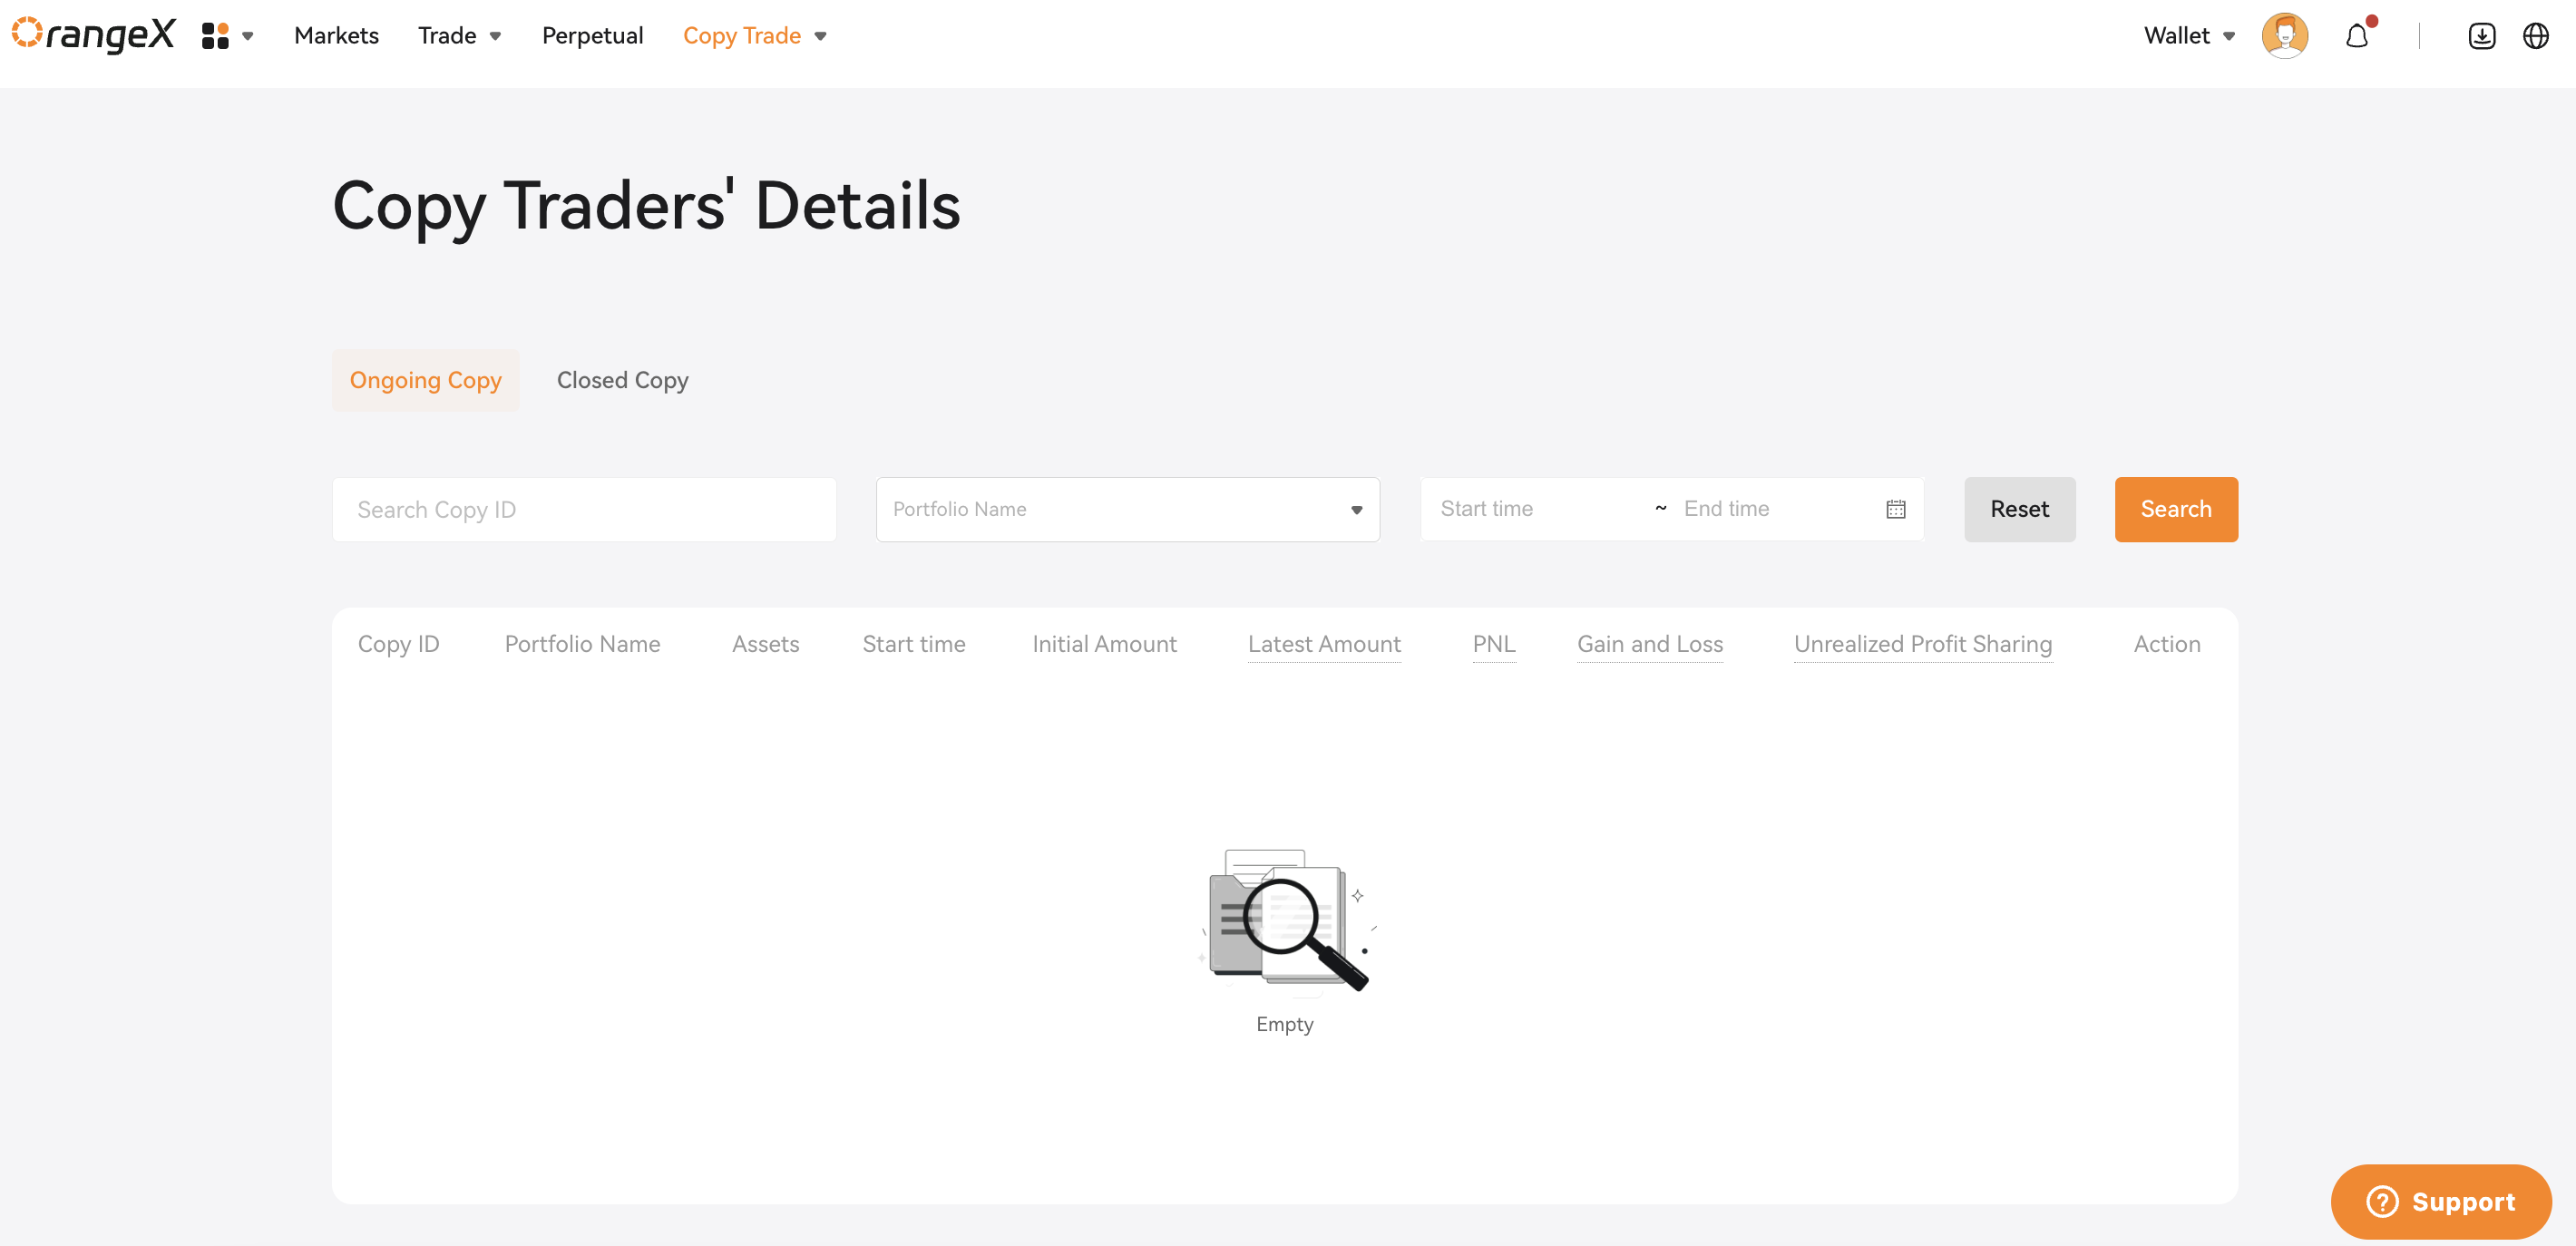
Task: Expand the Copy Trade dropdown arrow
Action: click(x=821, y=37)
